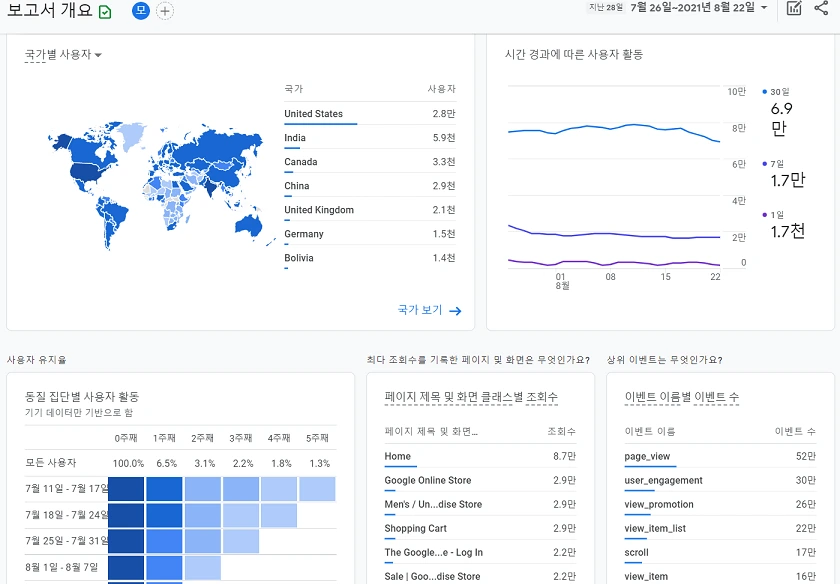Open the Google Online Store page row
Screen dimensions: 840x584
tap(480, 481)
